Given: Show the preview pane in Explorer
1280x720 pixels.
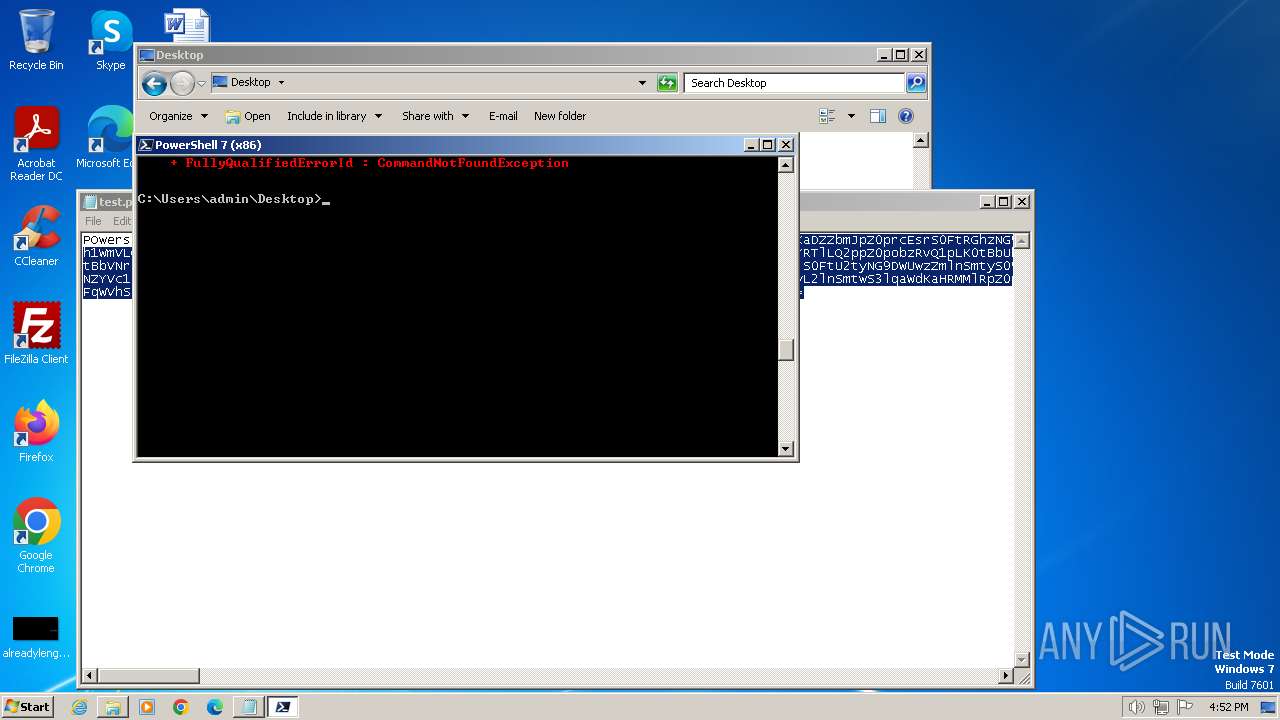Looking at the screenshot, I should click(x=877, y=116).
